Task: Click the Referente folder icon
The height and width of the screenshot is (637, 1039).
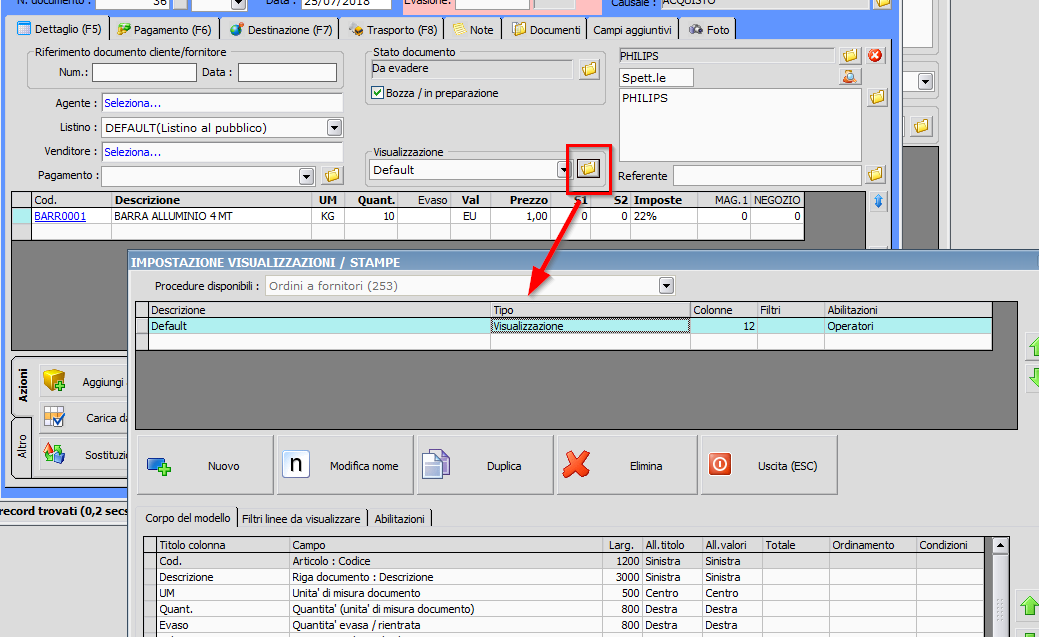Action: pos(876,176)
